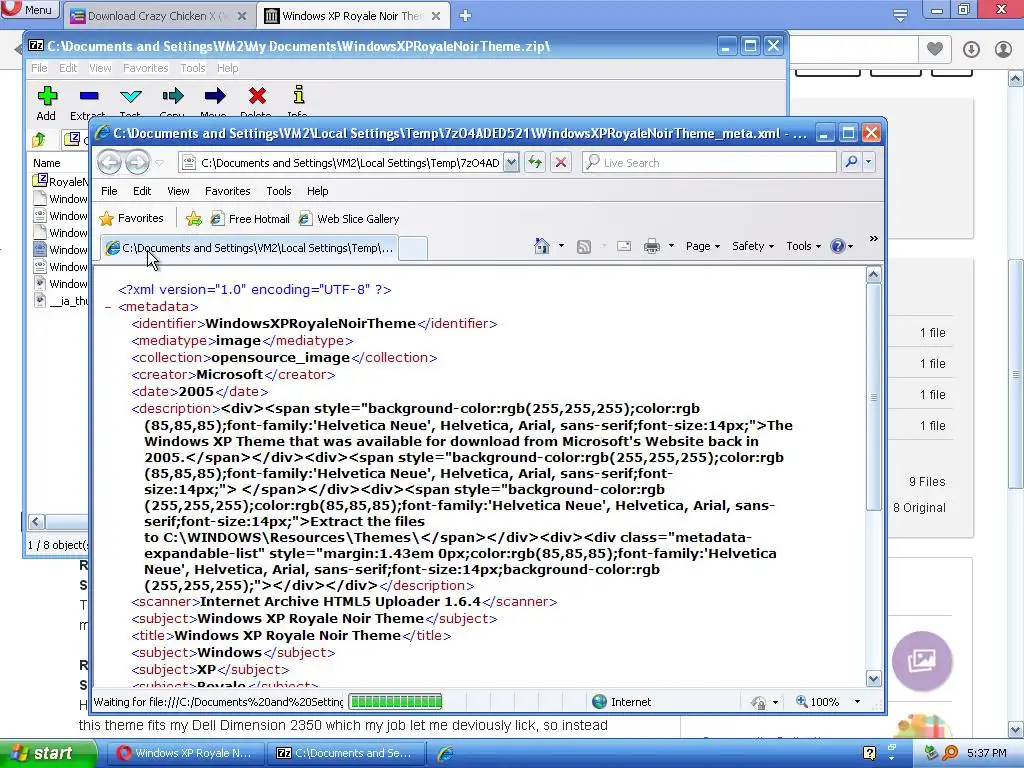Expand the IE command bar chevron
This screenshot has height=768, width=1024.
tap(873, 239)
